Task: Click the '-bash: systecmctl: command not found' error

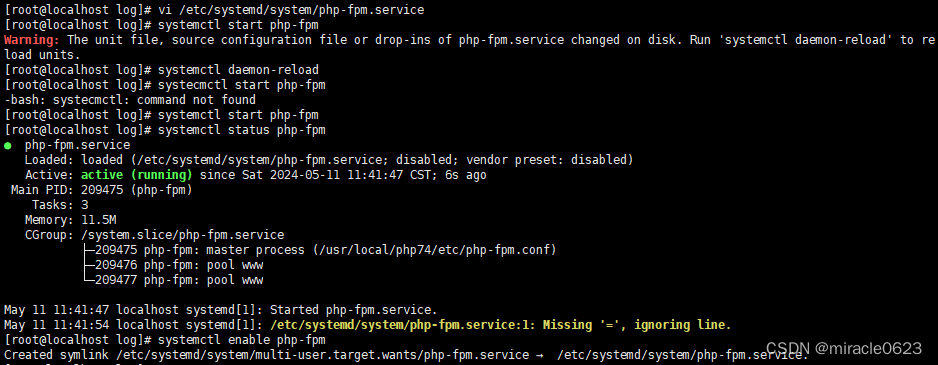Action: tap(130, 100)
